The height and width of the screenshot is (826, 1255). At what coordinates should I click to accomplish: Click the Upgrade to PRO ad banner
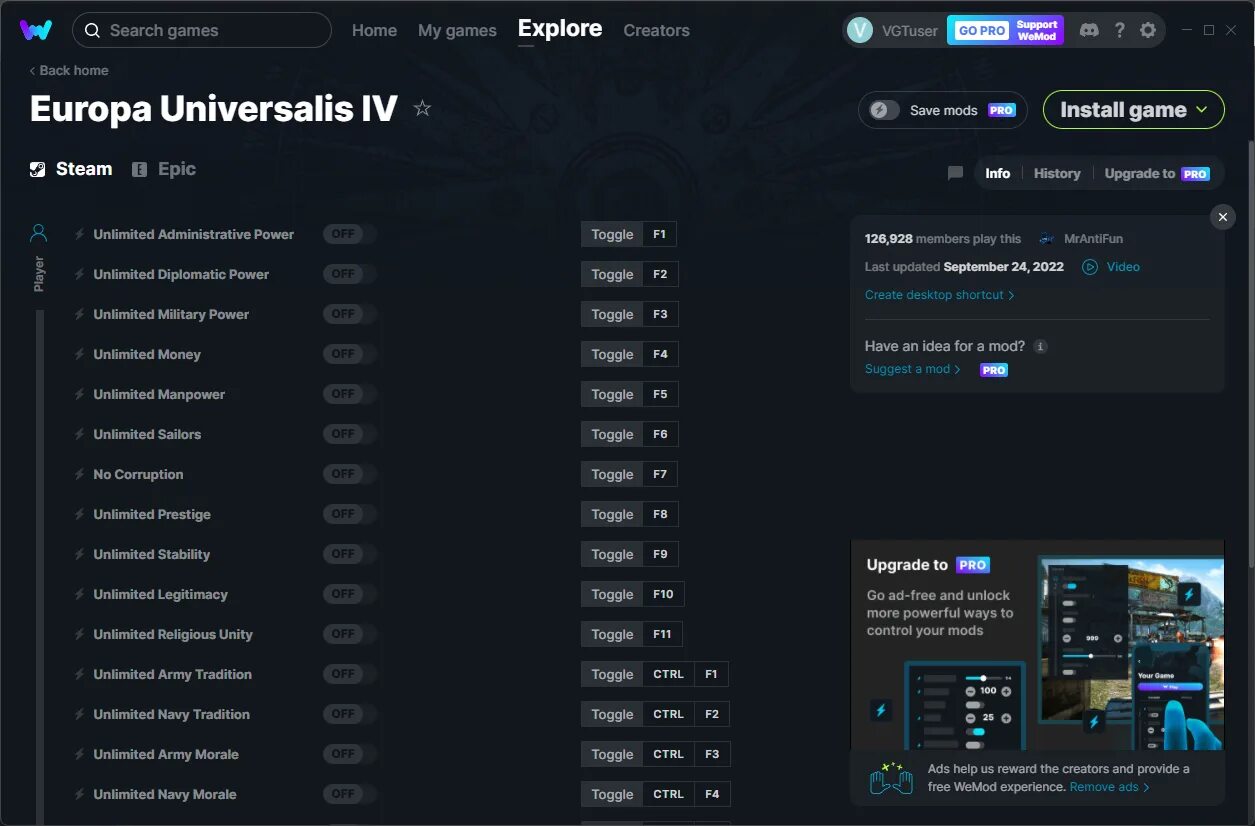(x=1037, y=645)
